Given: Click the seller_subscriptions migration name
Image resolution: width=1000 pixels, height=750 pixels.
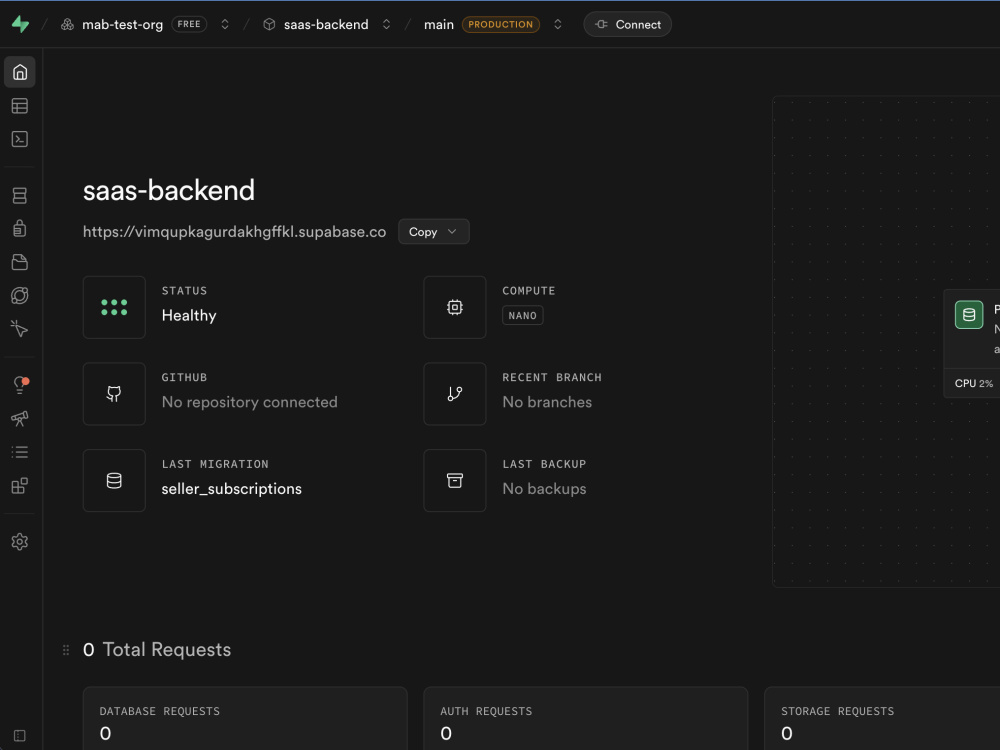Looking at the screenshot, I should [232, 489].
